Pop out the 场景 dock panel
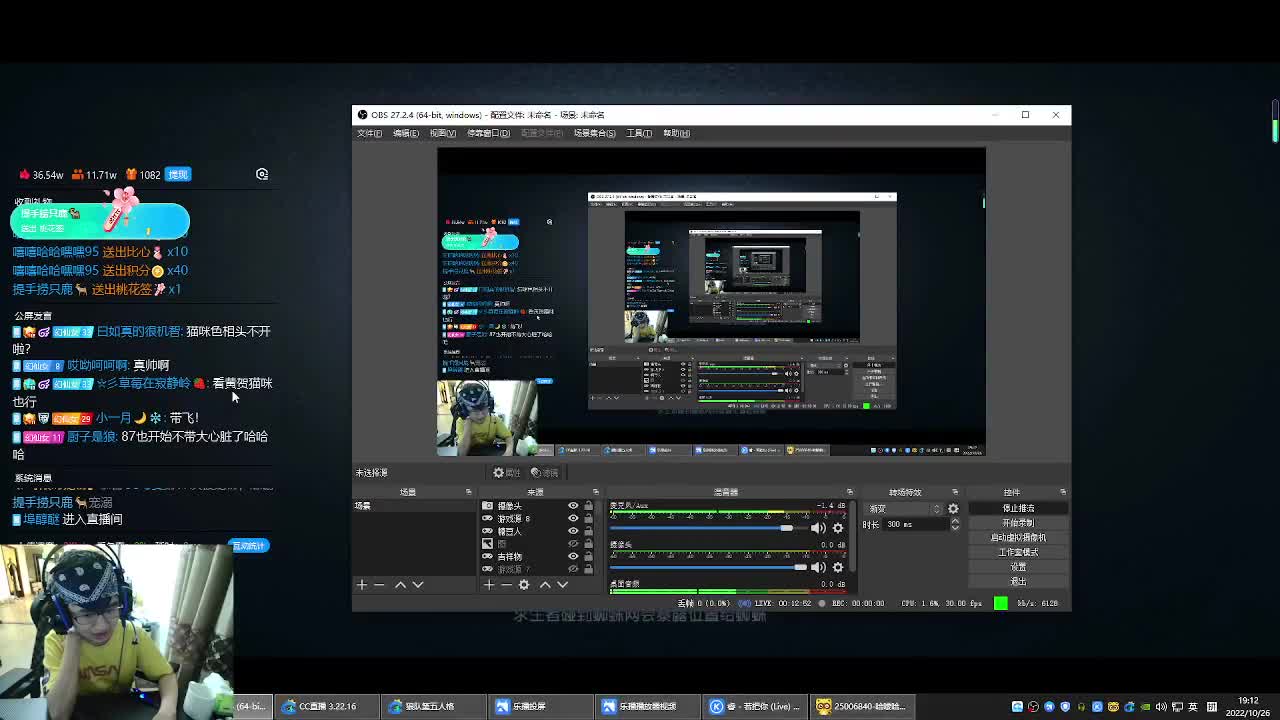The width and height of the screenshot is (1280, 720). tap(468, 492)
